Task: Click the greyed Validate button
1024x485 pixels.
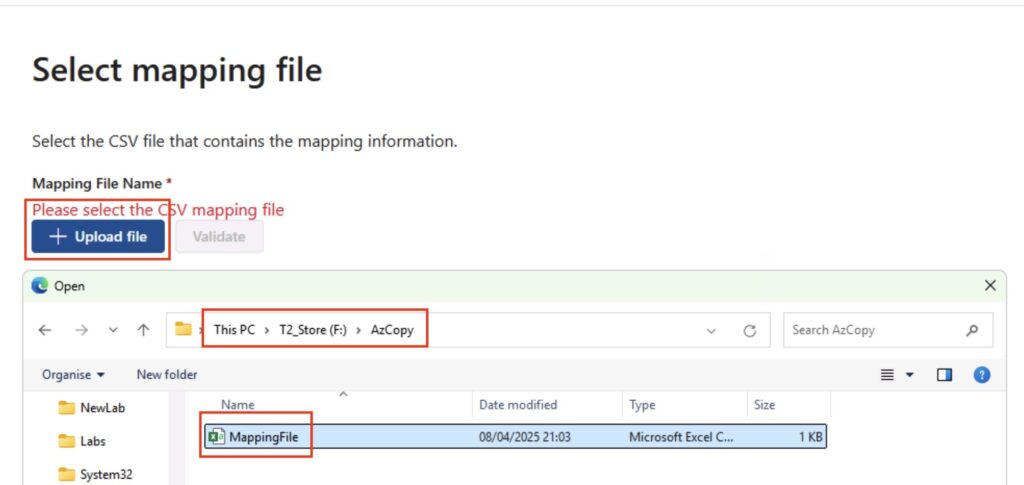Action: click(219, 237)
